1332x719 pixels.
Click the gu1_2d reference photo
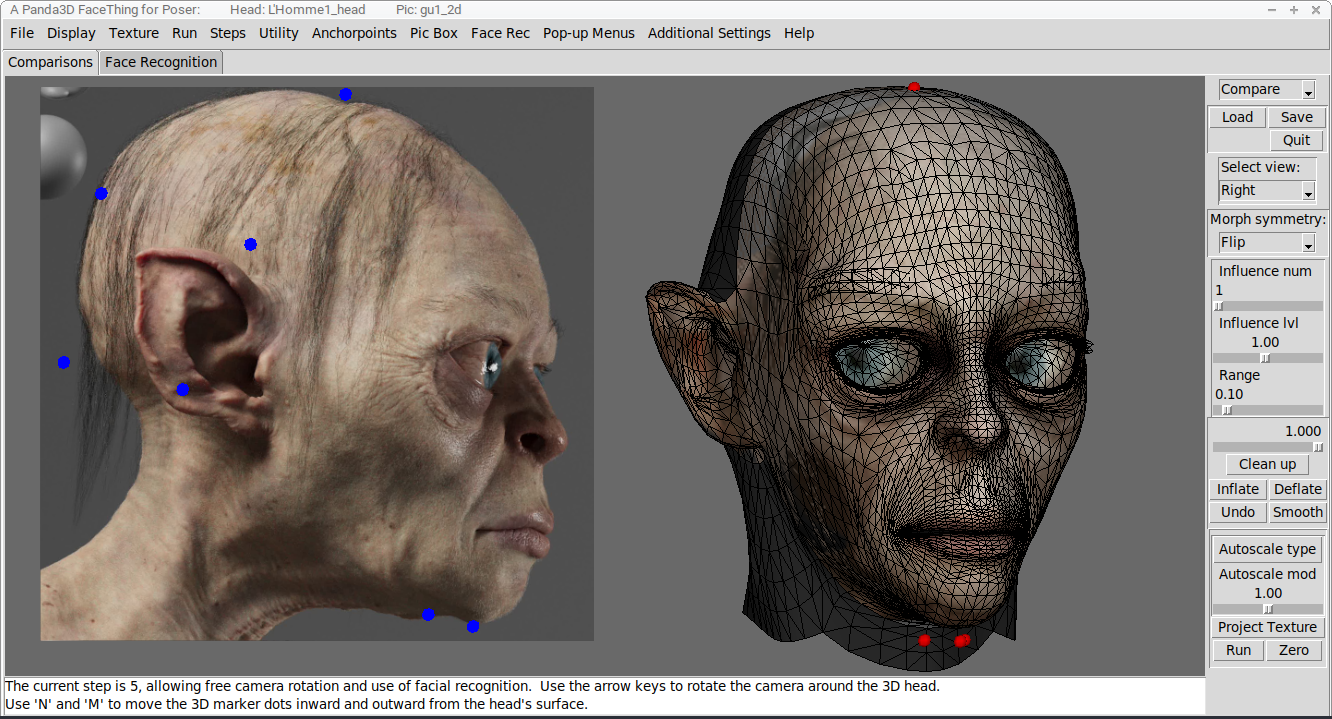click(x=317, y=364)
